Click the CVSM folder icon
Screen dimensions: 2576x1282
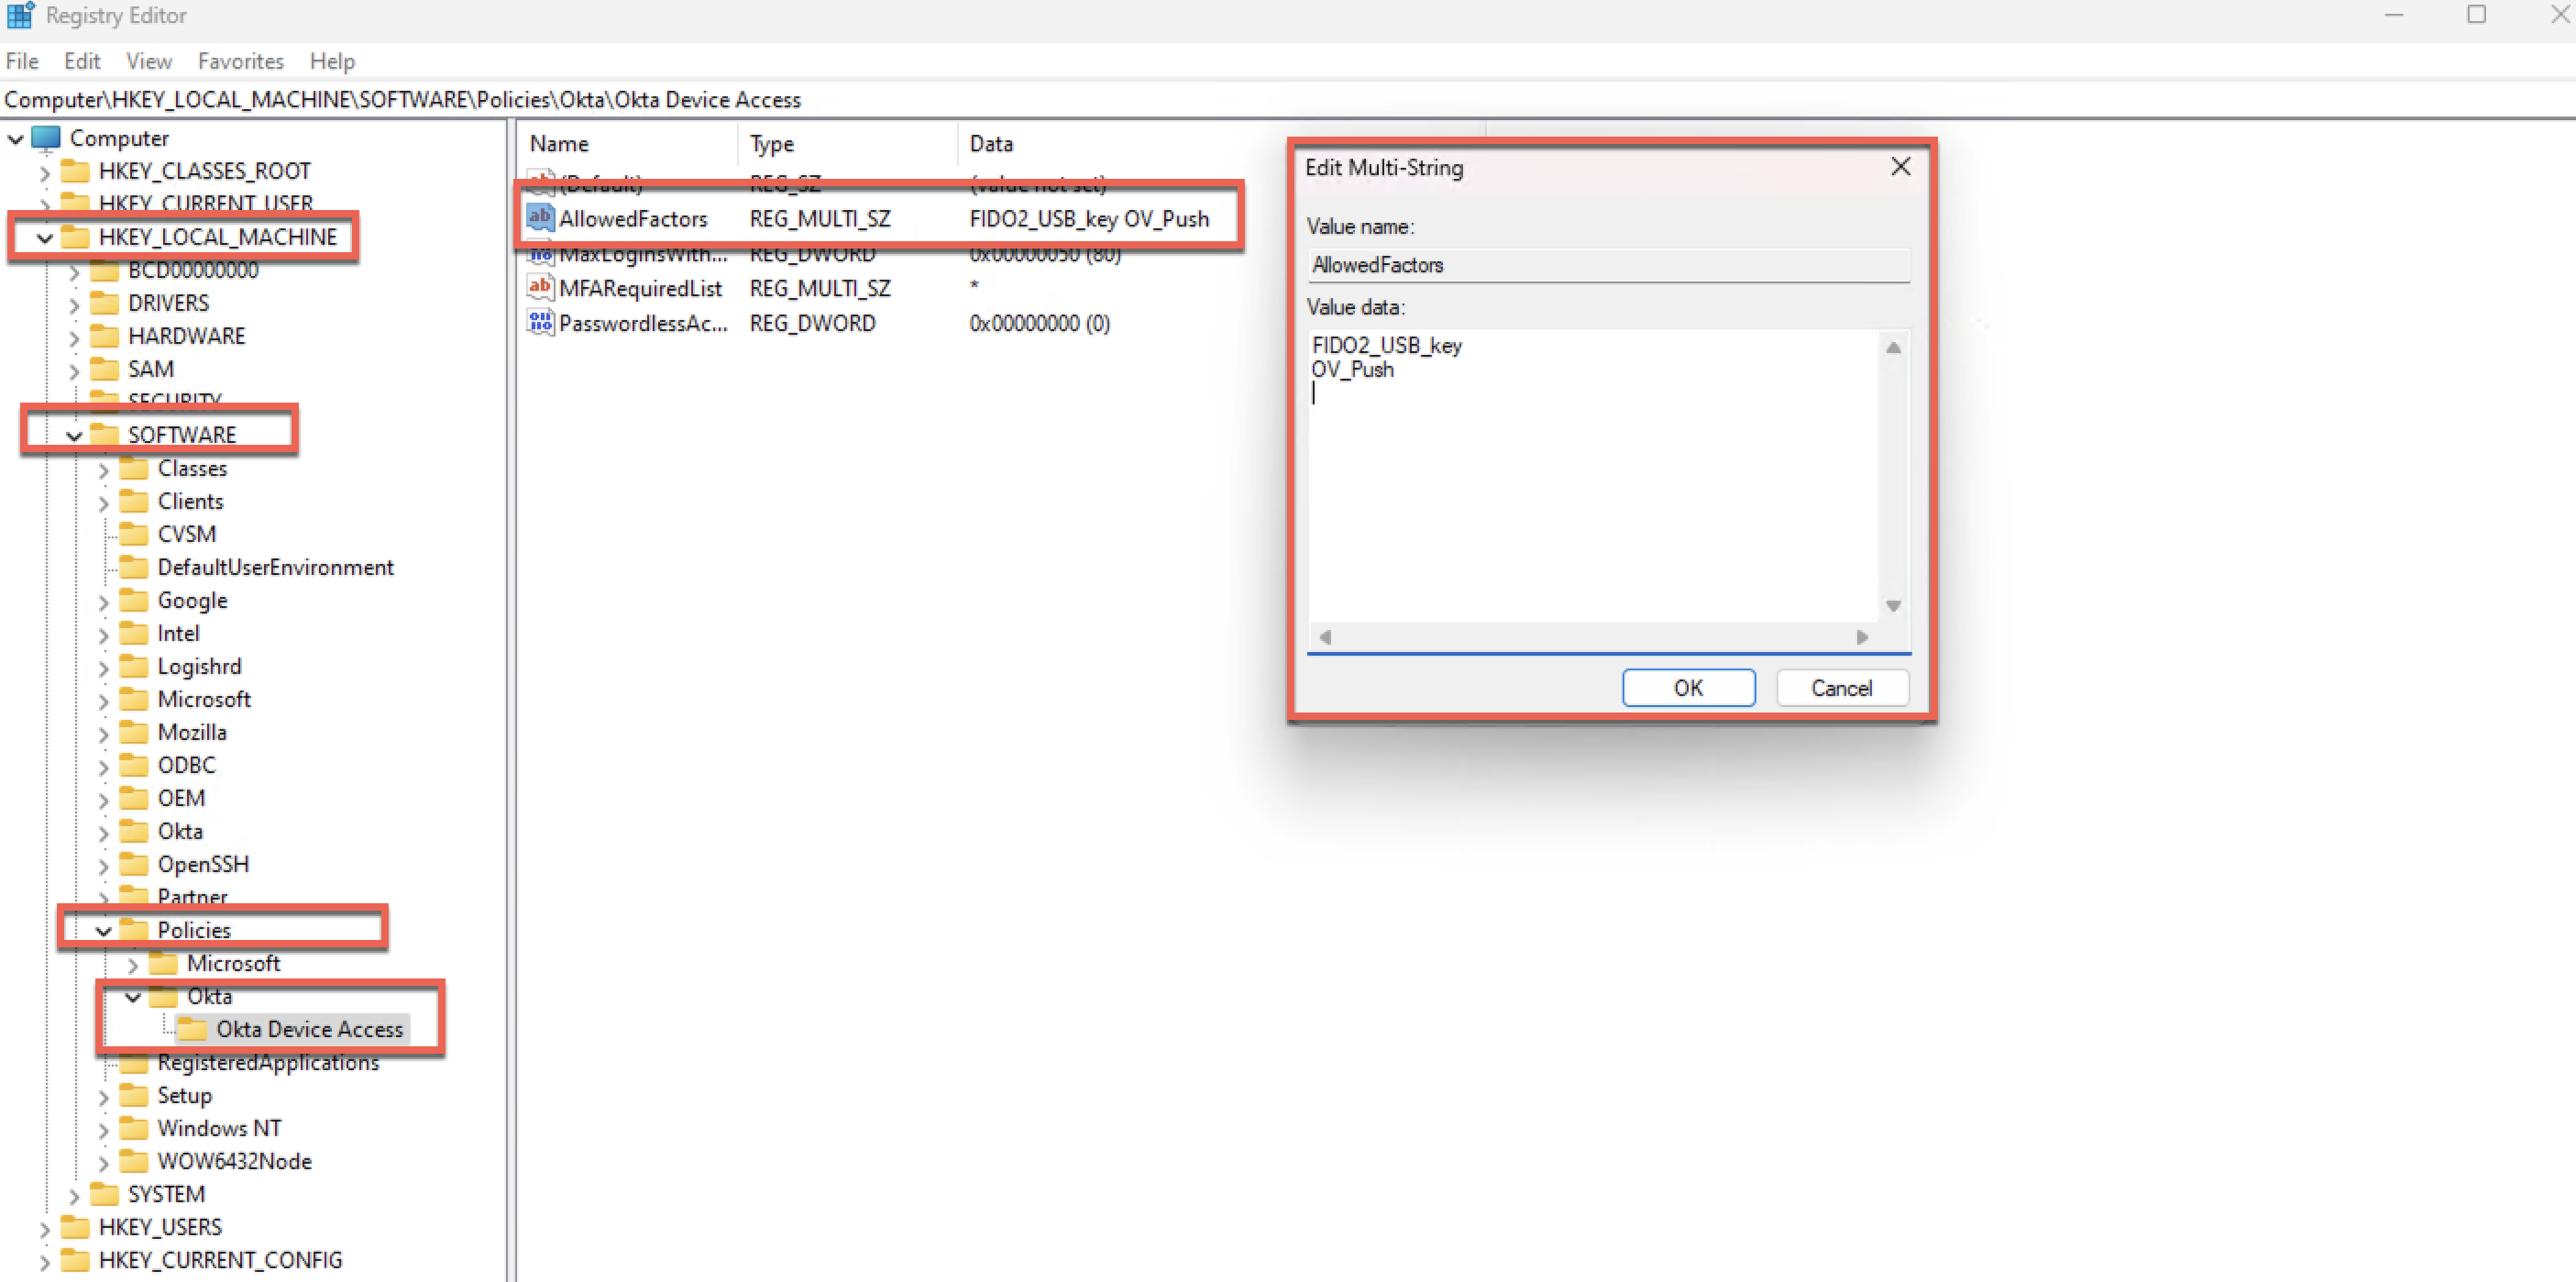tap(134, 534)
